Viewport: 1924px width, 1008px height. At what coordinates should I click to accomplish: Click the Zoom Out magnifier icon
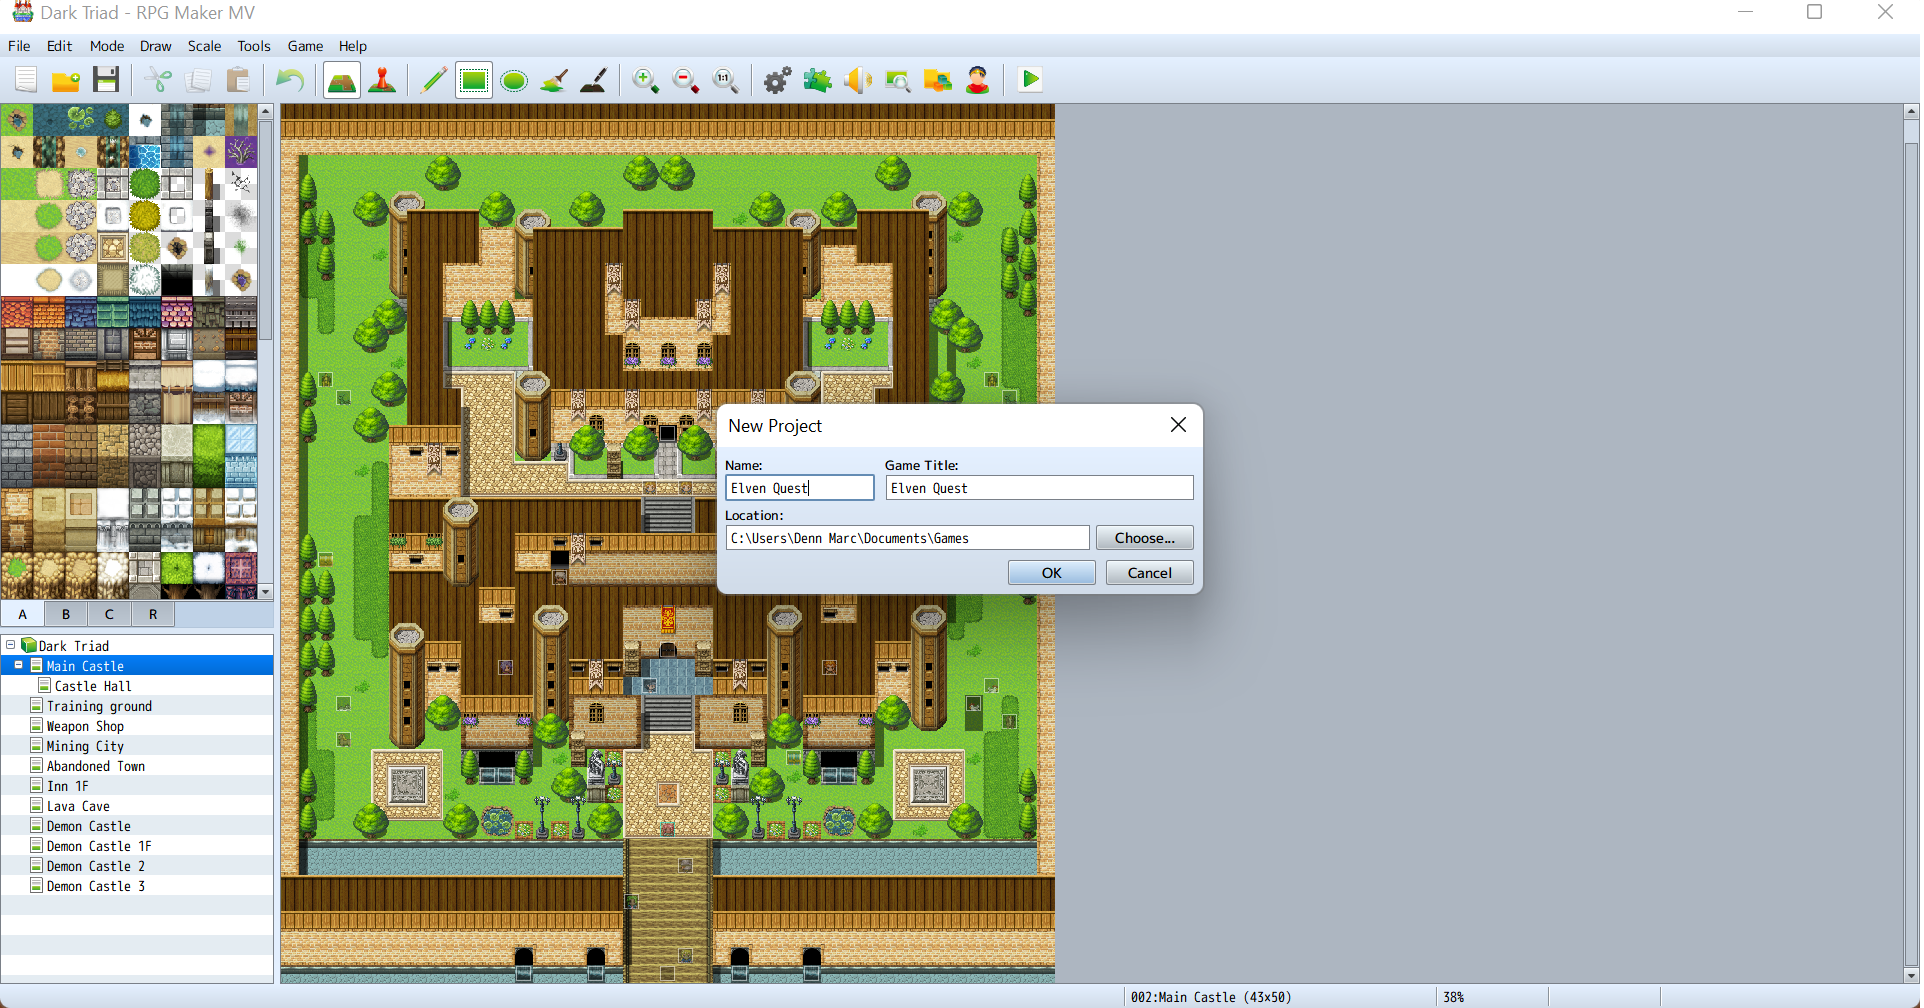pos(686,80)
